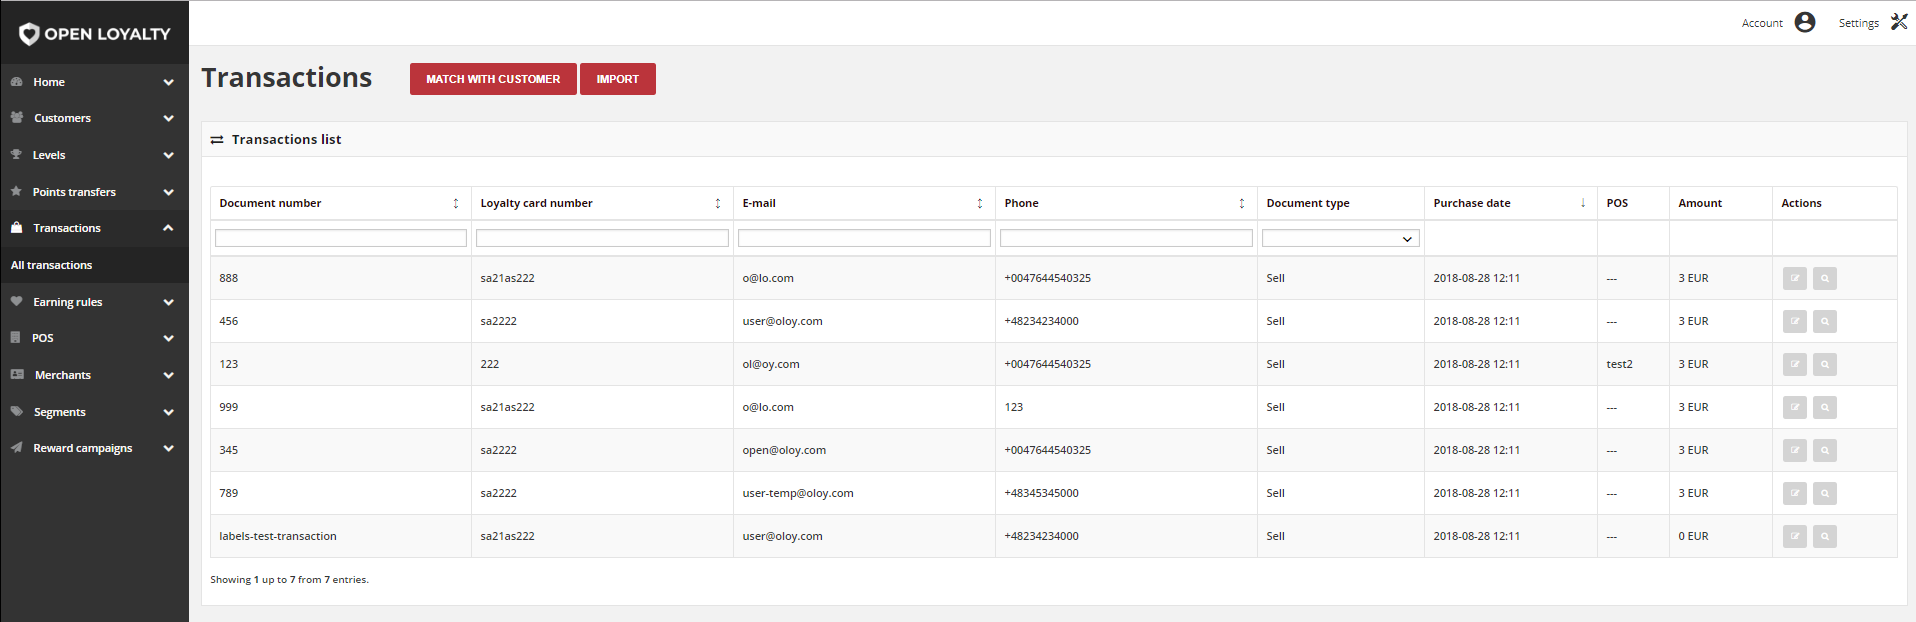This screenshot has width=1916, height=622.
Task: Open the Document type filter dropdown
Action: [x=1340, y=238]
